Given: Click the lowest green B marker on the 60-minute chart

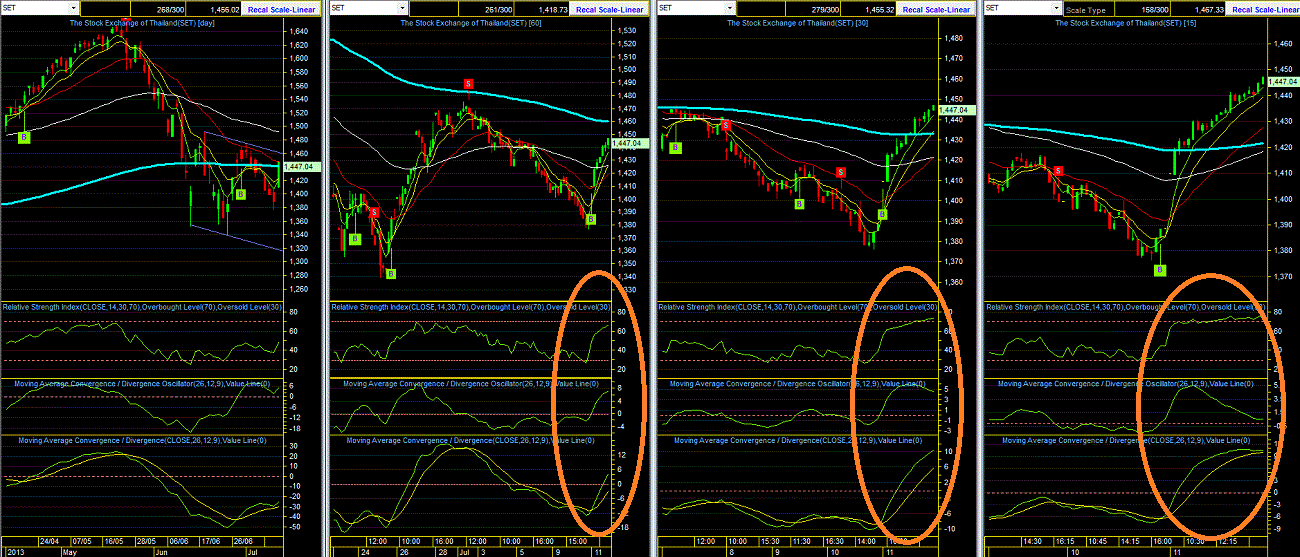Looking at the screenshot, I should pyautogui.click(x=391, y=273).
